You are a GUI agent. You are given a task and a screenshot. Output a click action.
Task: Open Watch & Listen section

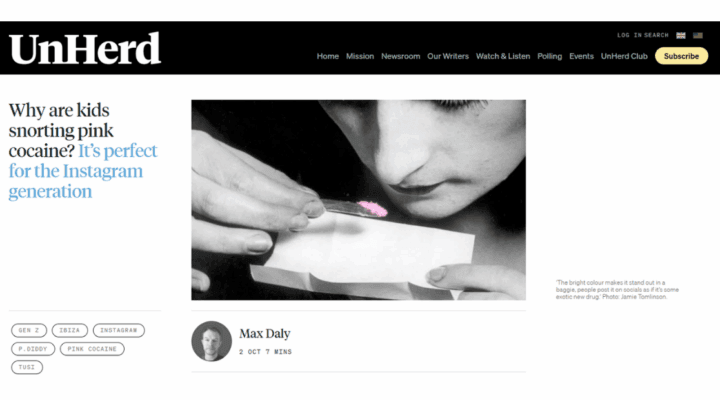click(x=503, y=56)
